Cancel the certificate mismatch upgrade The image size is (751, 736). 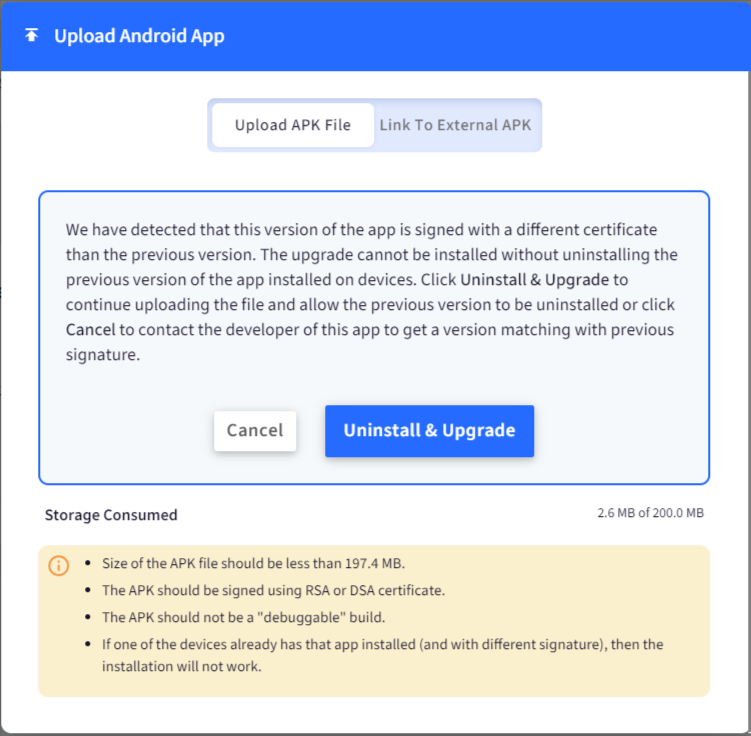pos(255,430)
